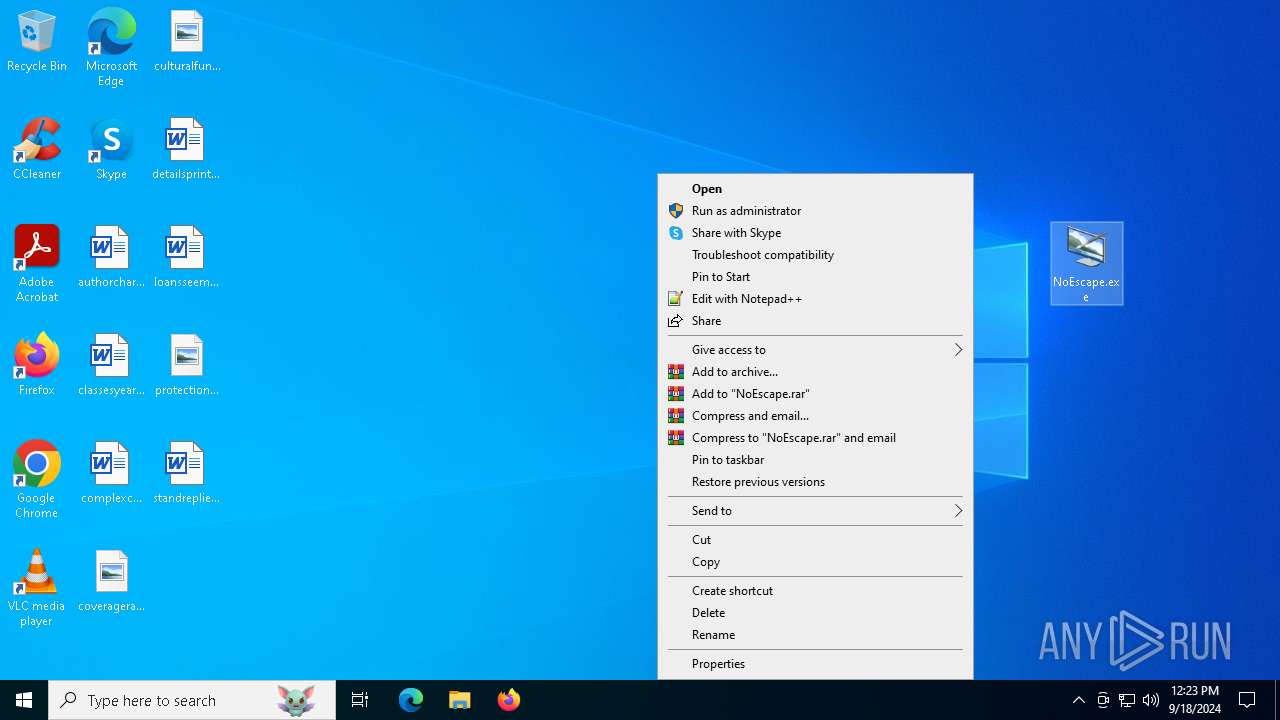The height and width of the screenshot is (720, 1280).
Task: Select the NoEscape.exe desktop file
Action: pyautogui.click(x=1087, y=264)
